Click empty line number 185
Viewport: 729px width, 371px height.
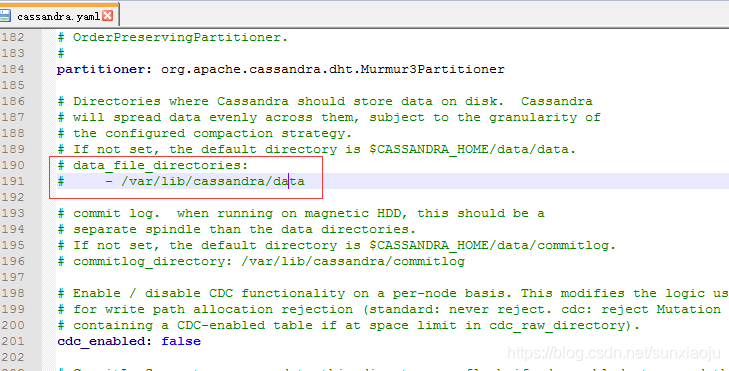click(x=13, y=86)
